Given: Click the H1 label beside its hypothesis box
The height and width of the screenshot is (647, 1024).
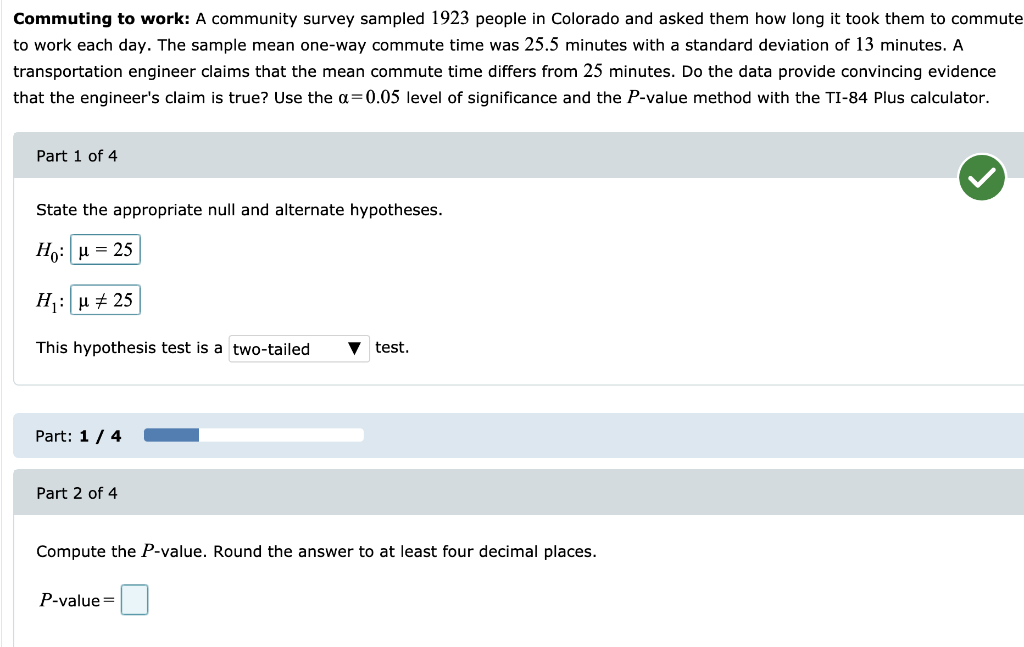Looking at the screenshot, I should [x=46, y=299].
